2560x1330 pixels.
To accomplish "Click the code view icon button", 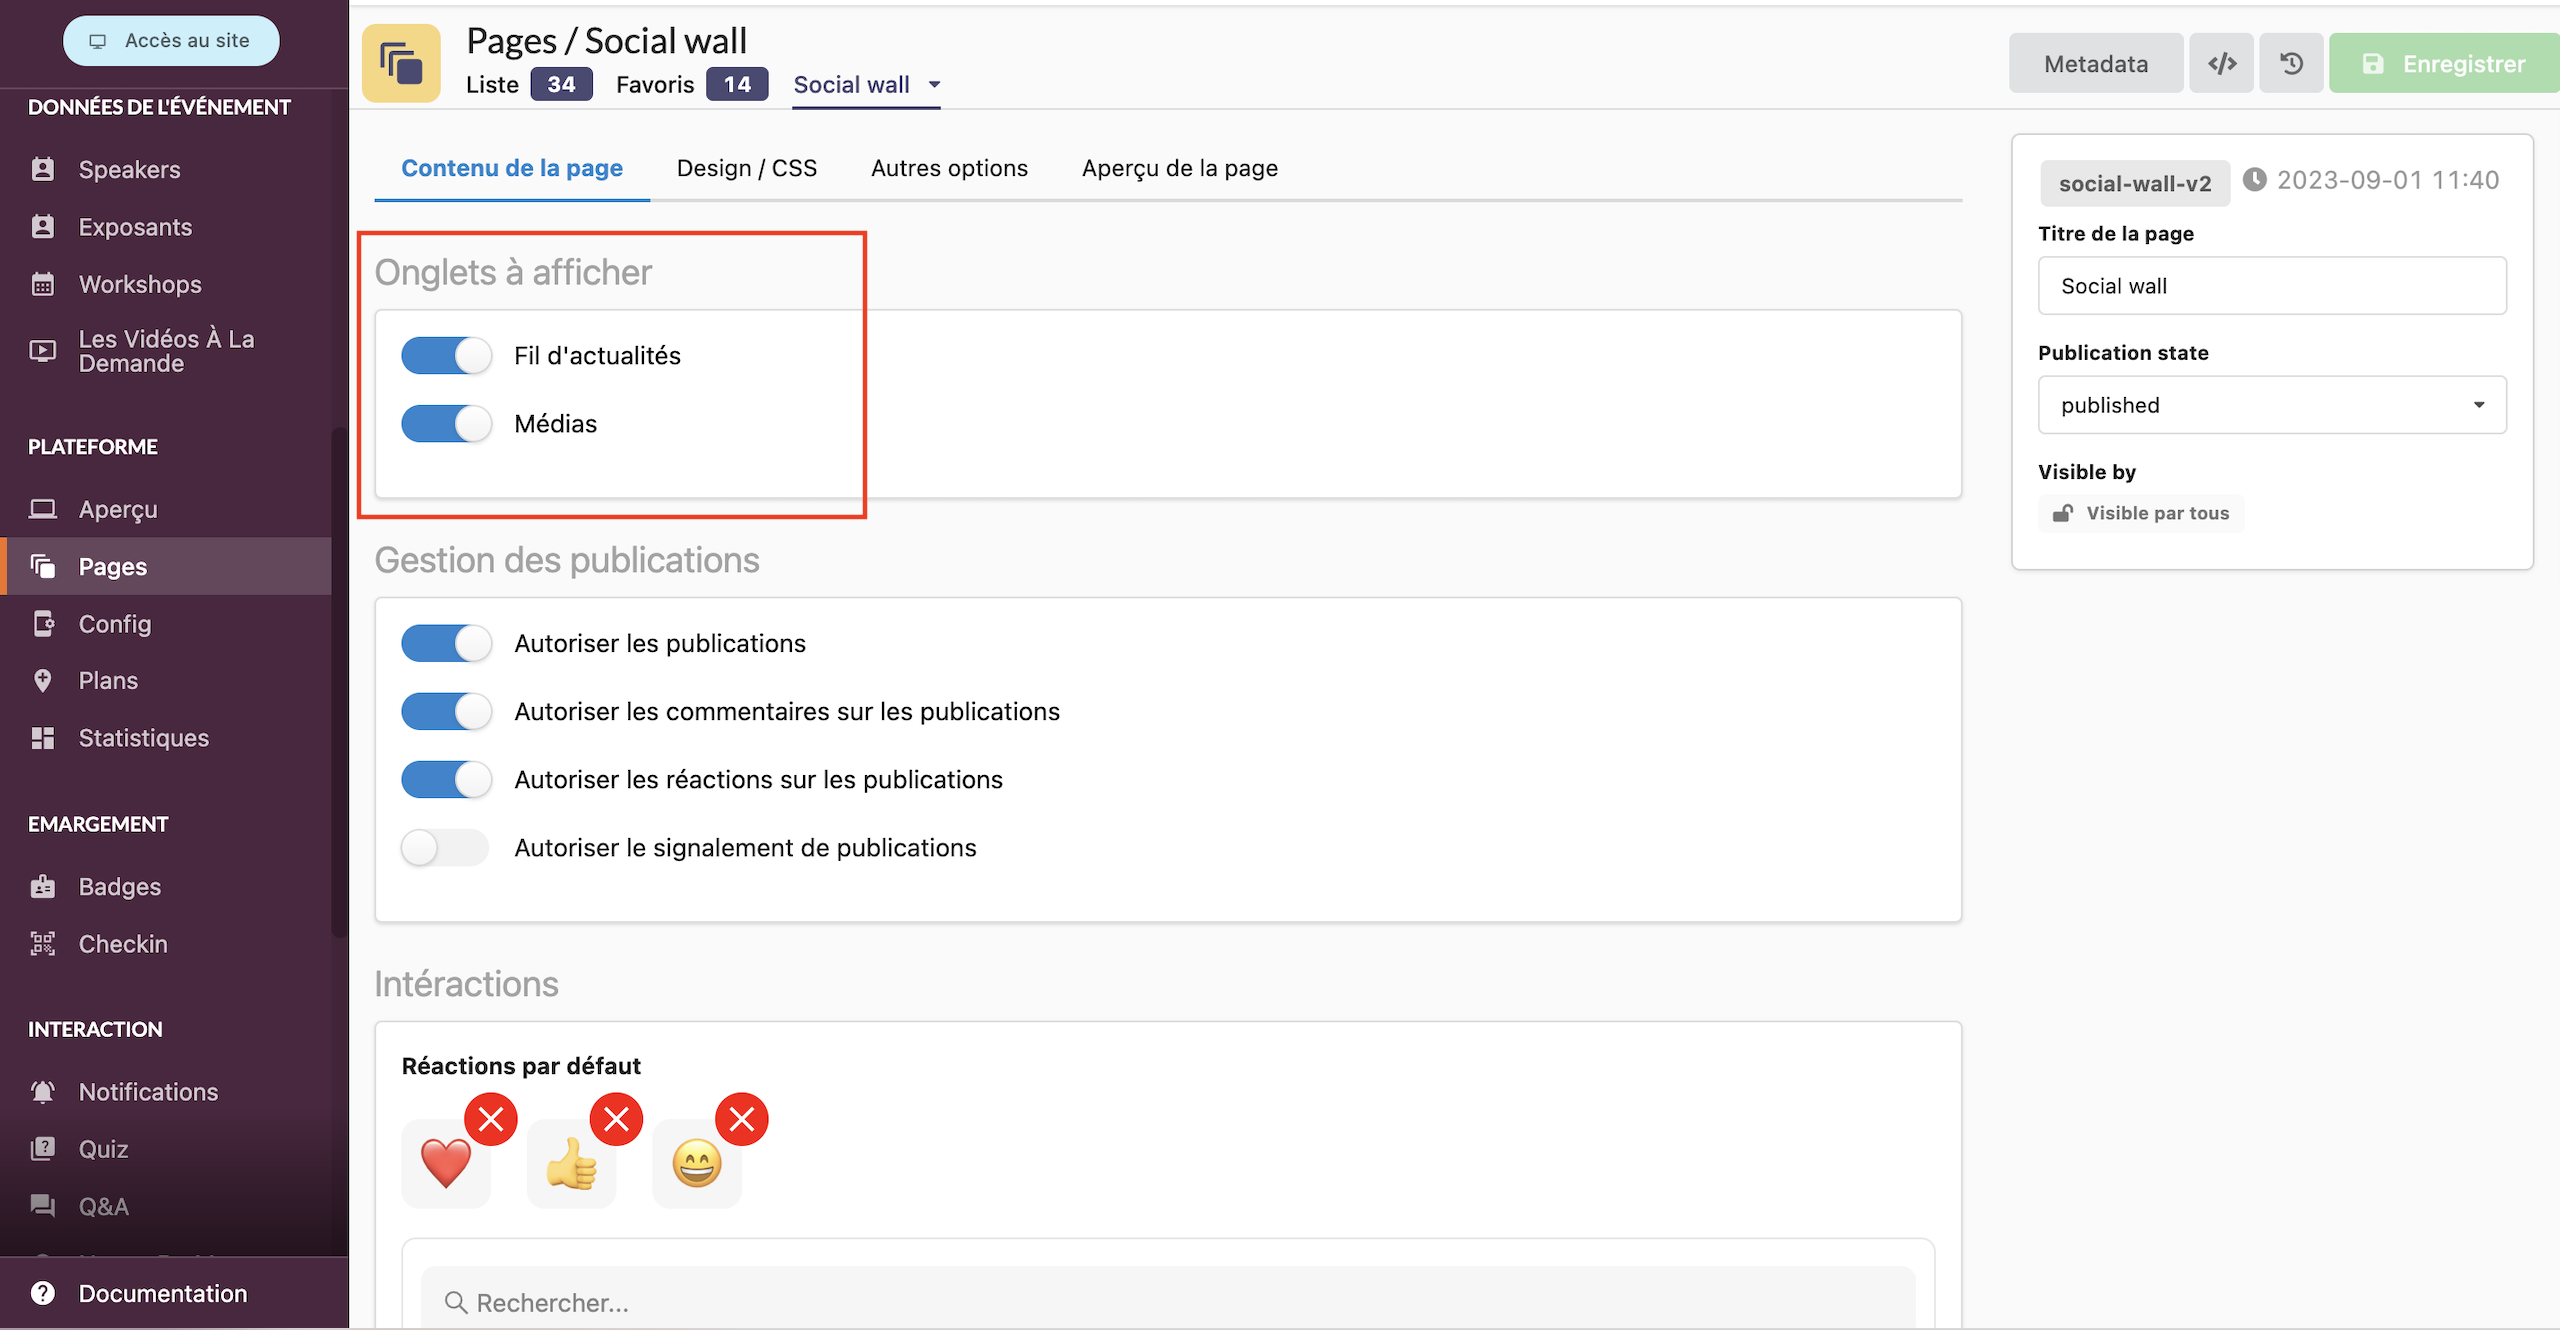I will [2221, 64].
